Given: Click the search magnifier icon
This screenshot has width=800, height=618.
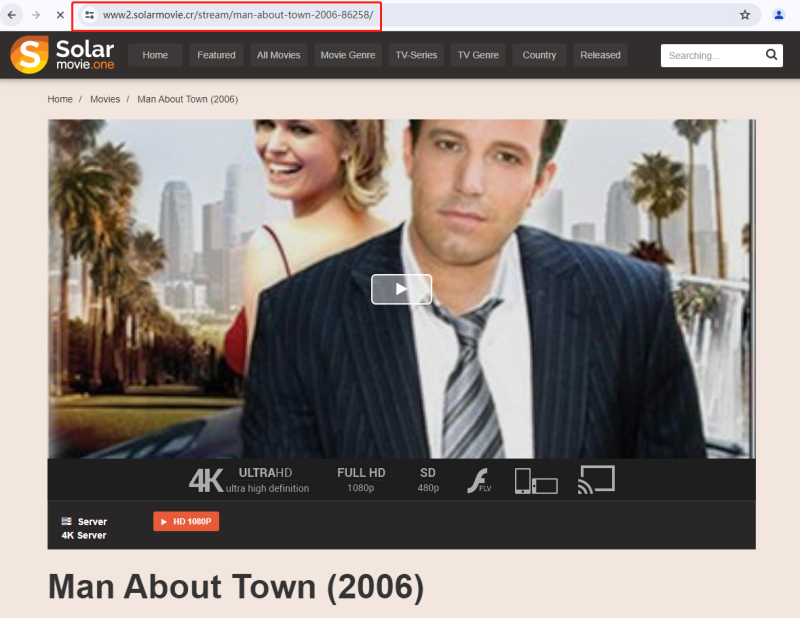Looking at the screenshot, I should click(771, 55).
